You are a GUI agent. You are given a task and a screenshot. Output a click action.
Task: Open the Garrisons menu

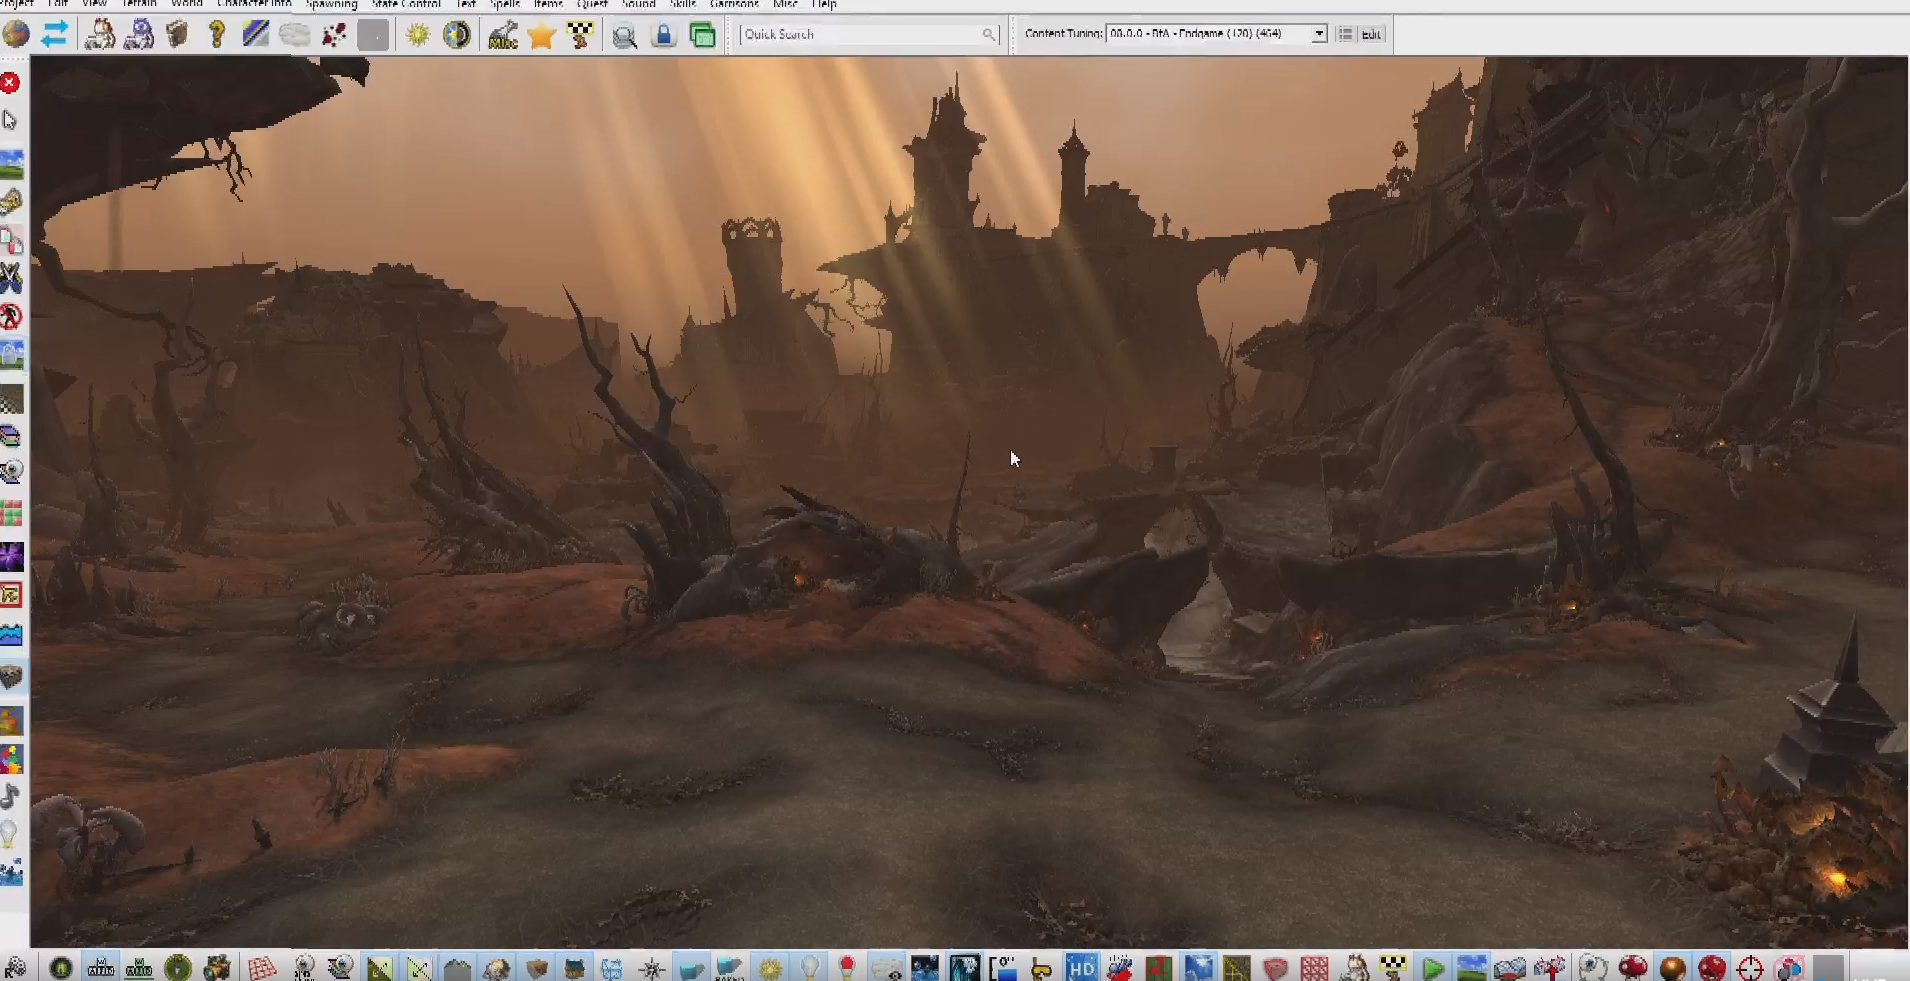(x=734, y=4)
